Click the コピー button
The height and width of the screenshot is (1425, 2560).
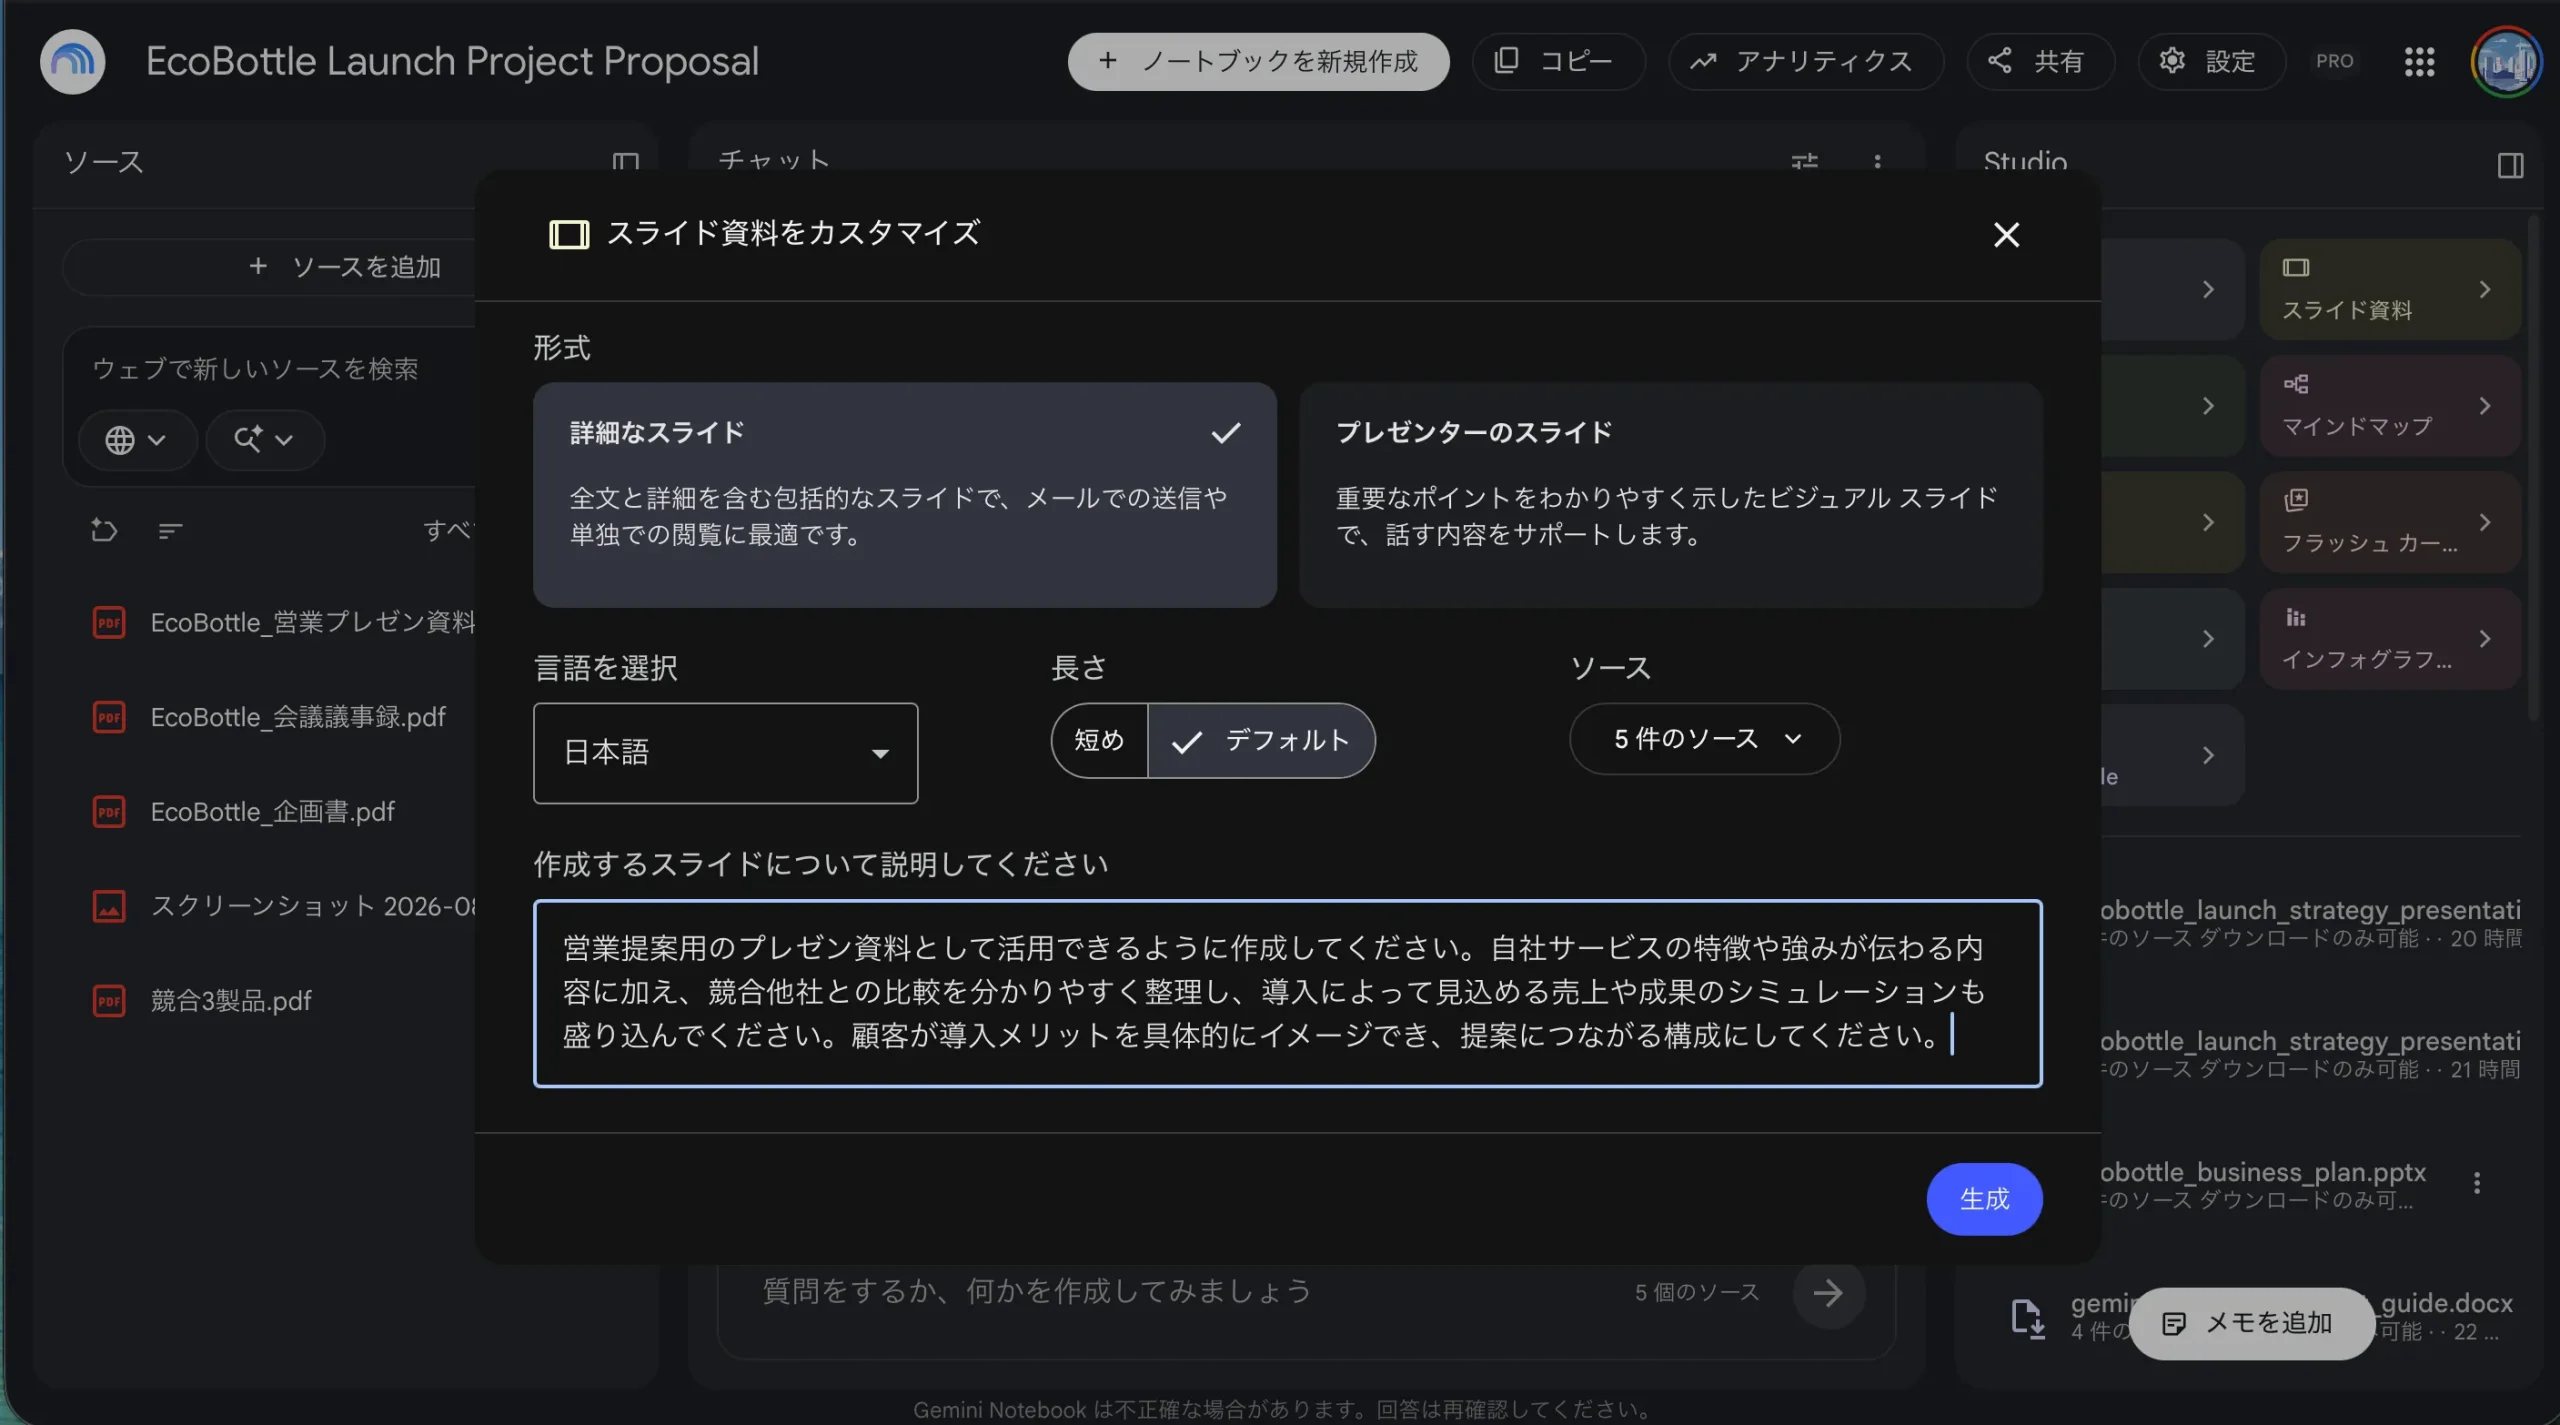(x=1557, y=62)
